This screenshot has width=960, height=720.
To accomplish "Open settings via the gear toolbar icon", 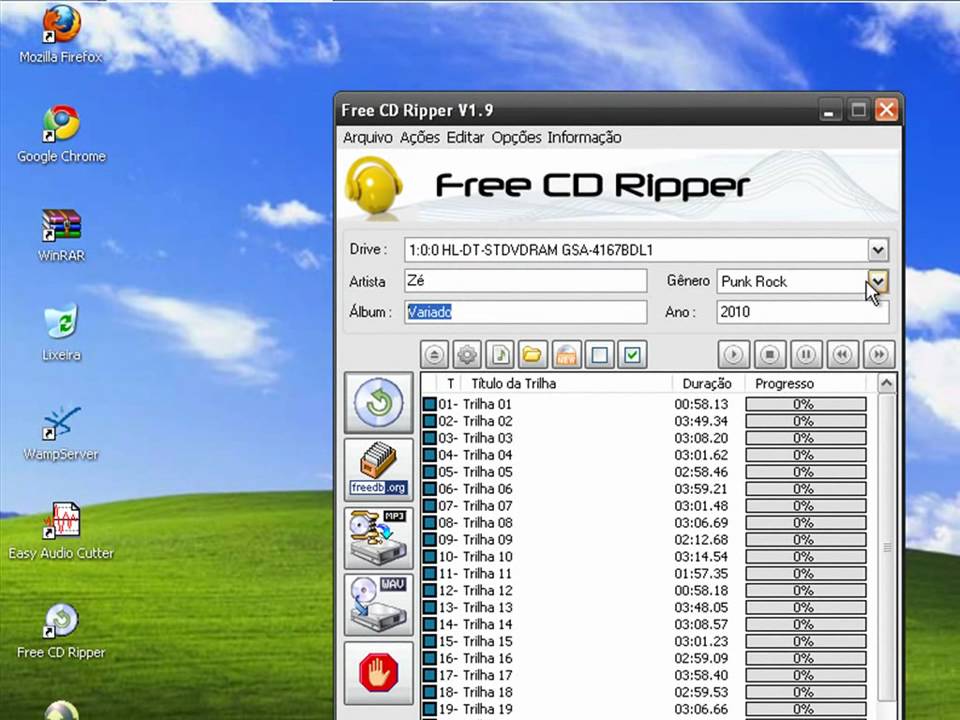I will (467, 354).
